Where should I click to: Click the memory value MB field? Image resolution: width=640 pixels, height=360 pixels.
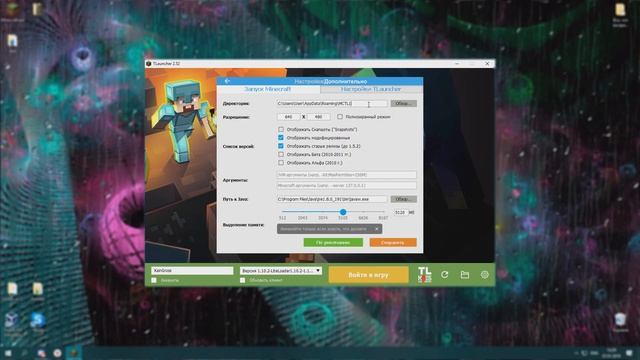[x=401, y=212]
